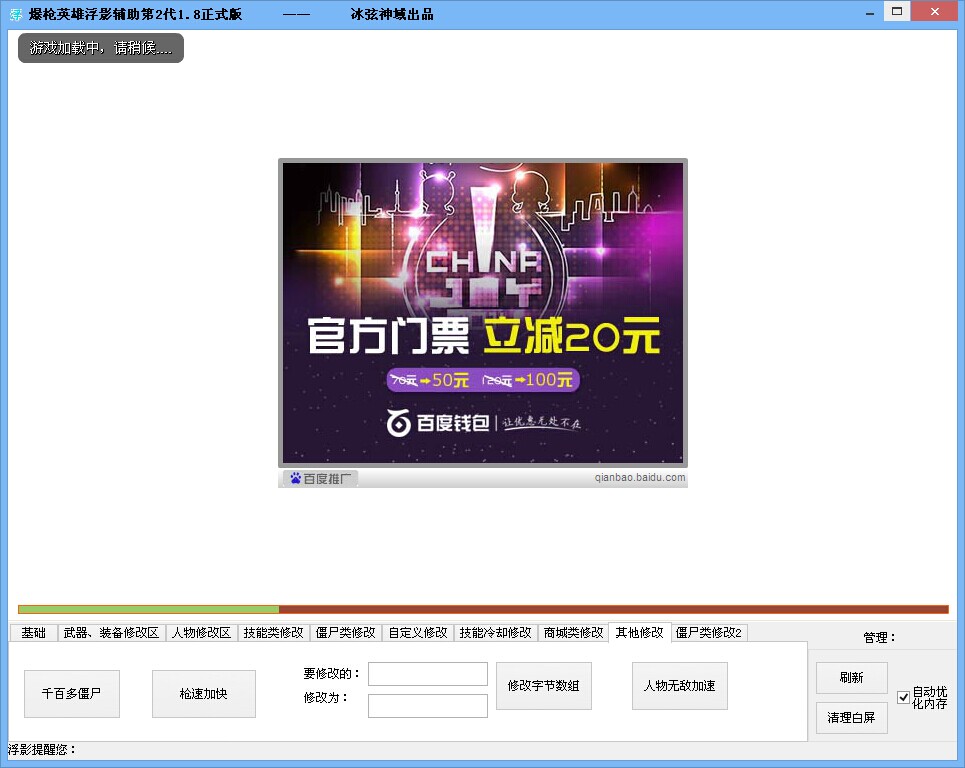The width and height of the screenshot is (965, 768).
Task: Maximize the window
Action: point(897,12)
